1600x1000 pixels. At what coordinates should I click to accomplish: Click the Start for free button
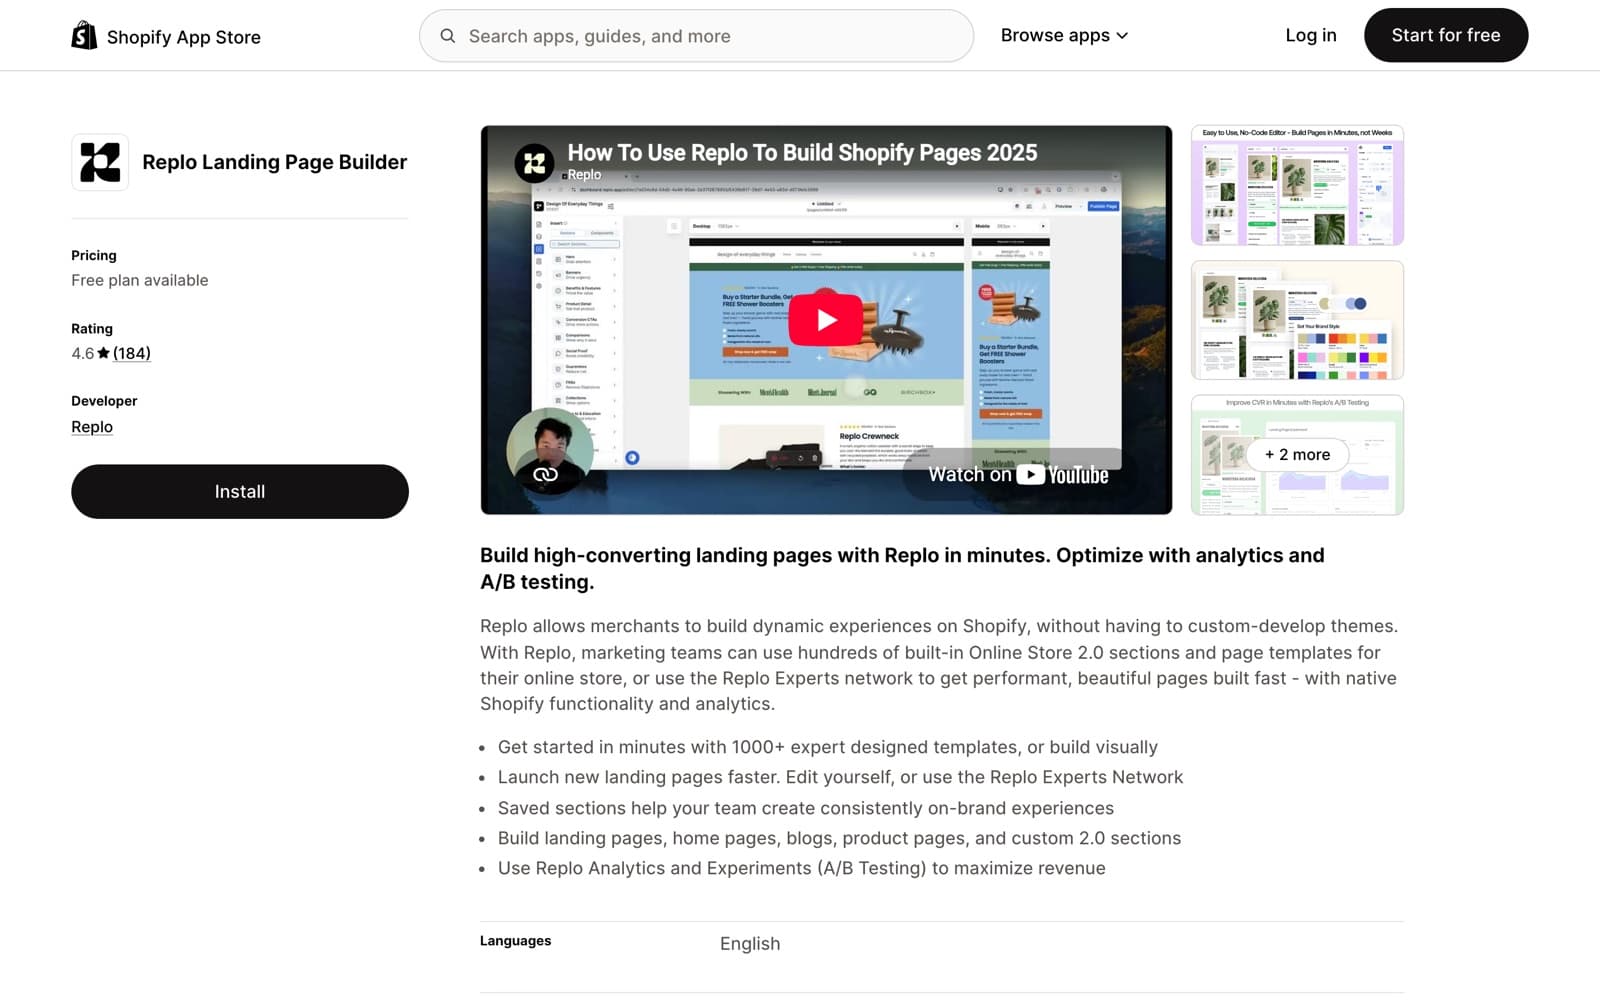(1446, 35)
